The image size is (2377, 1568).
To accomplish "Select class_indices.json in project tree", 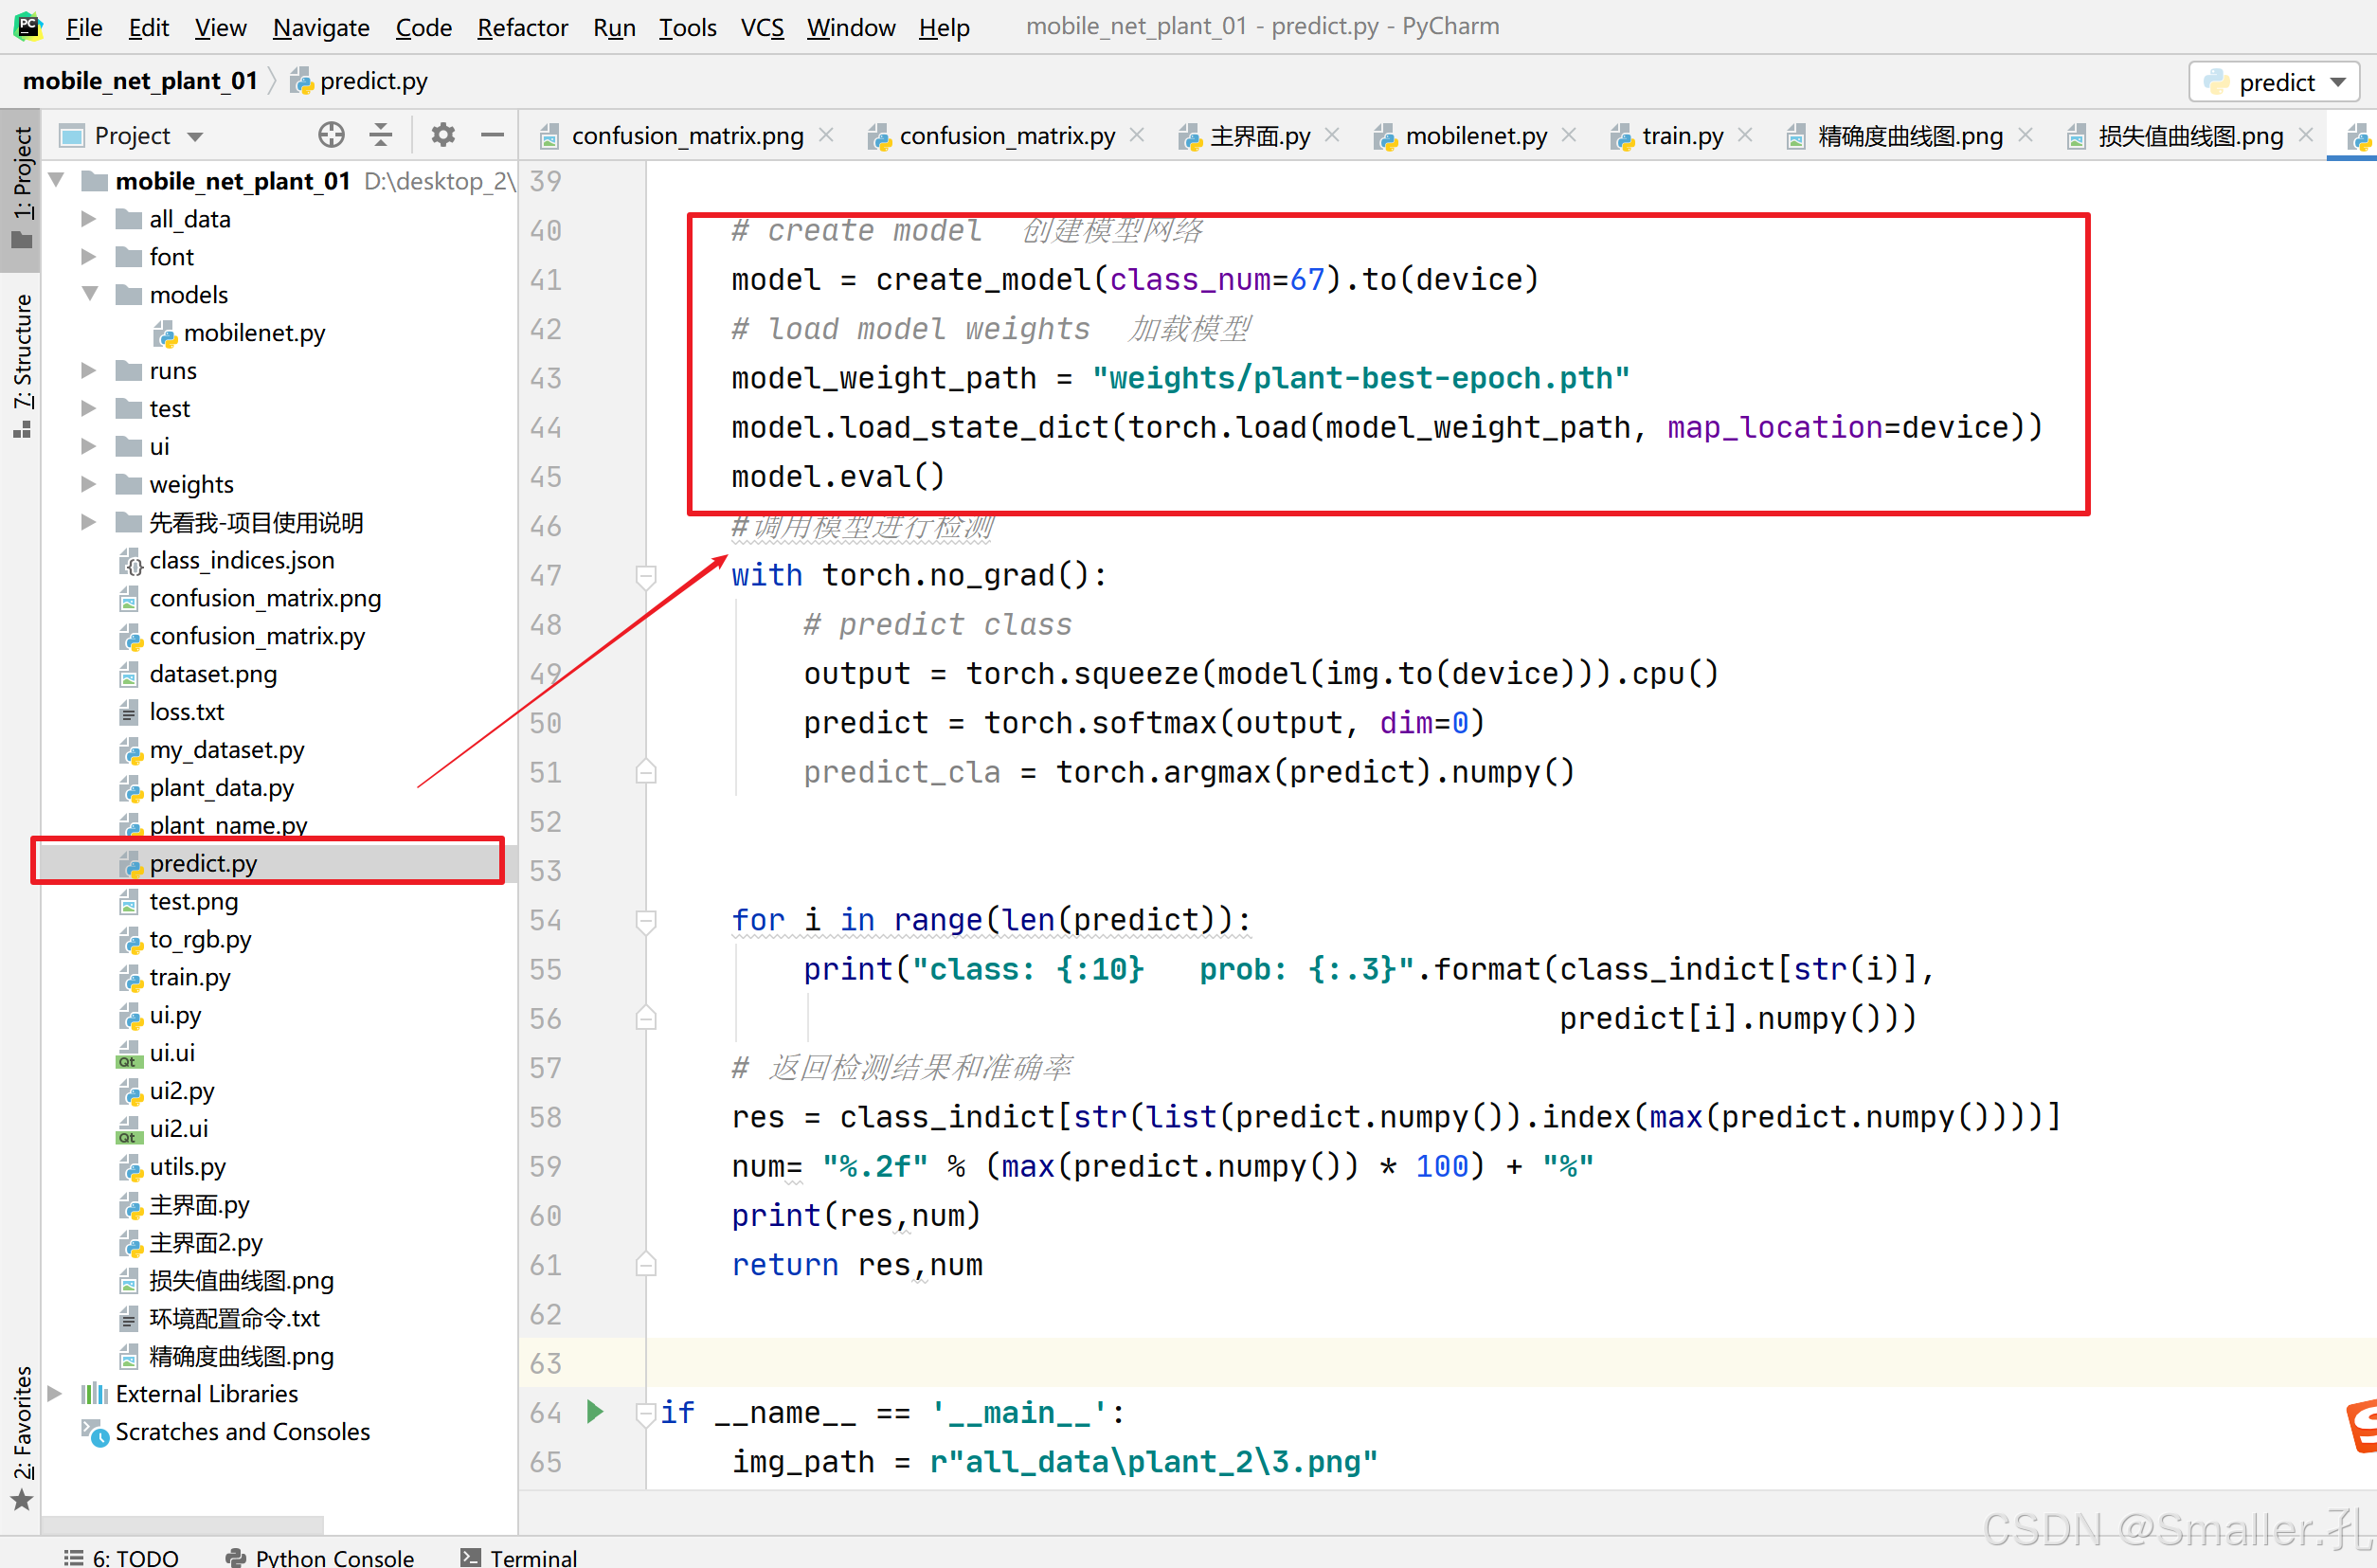I will coord(242,560).
